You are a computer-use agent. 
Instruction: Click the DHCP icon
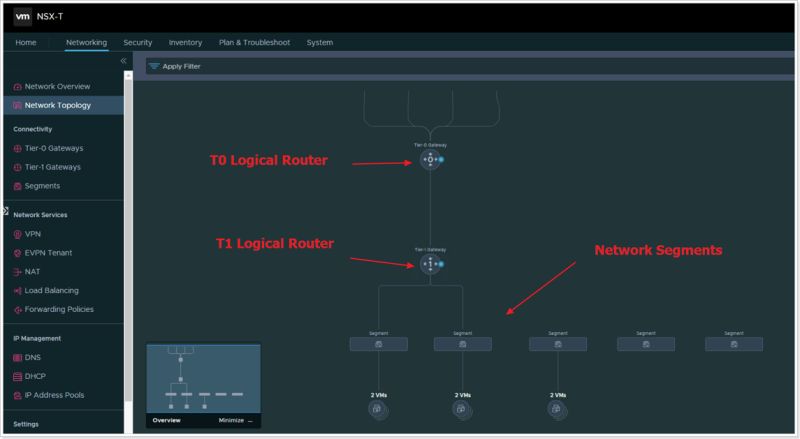click(17, 377)
